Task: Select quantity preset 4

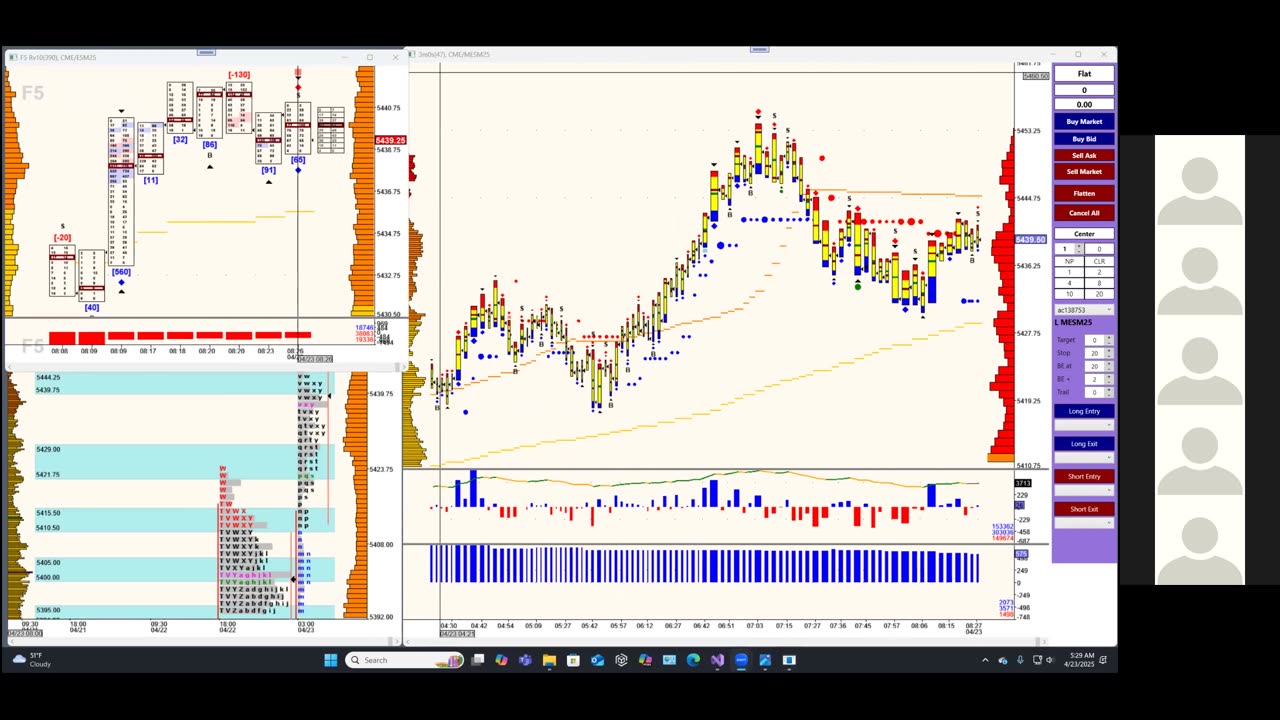Action: point(1068,283)
